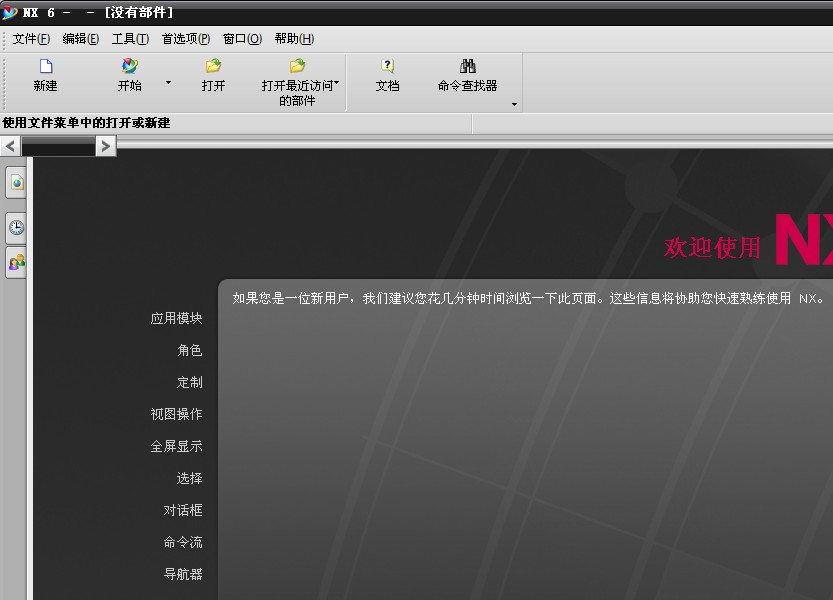Click the left scroll arrow button
This screenshot has width=833, height=600.
pyautogui.click(x=10, y=146)
